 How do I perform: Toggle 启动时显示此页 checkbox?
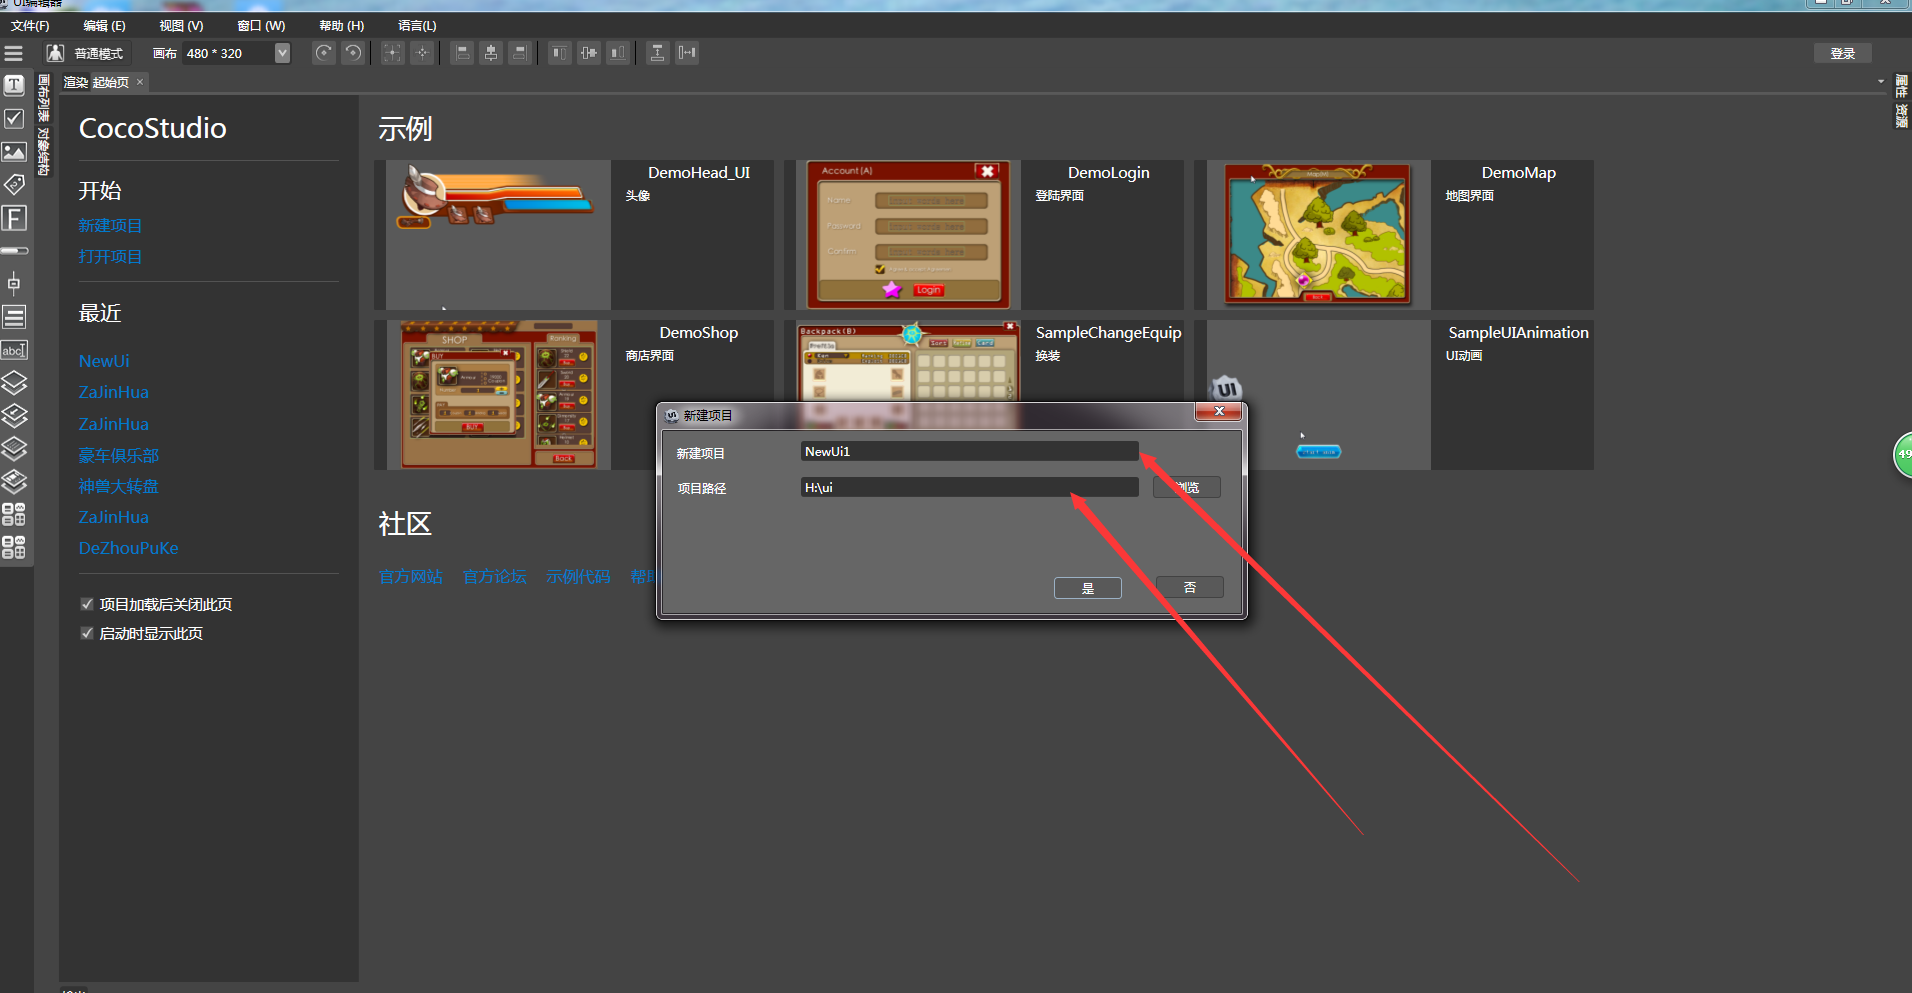click(x=87, y=633)
